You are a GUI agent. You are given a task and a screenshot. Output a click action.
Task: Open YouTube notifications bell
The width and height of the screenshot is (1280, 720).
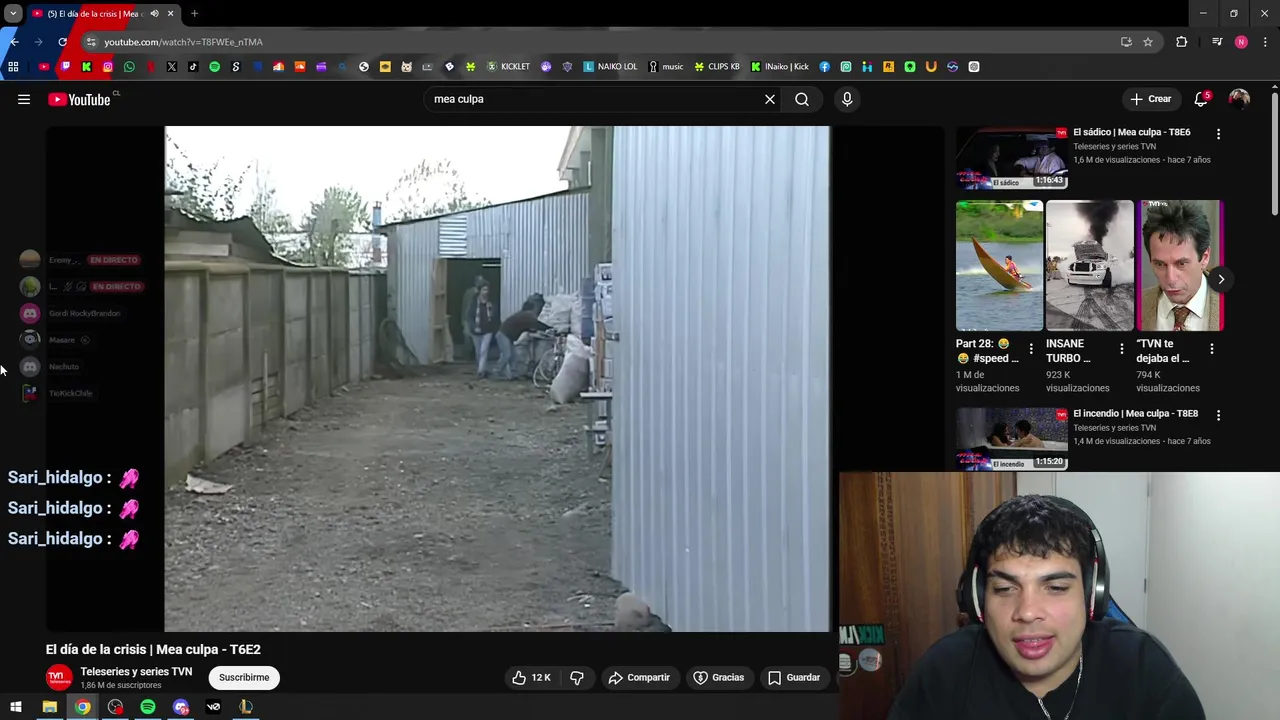1201,99
